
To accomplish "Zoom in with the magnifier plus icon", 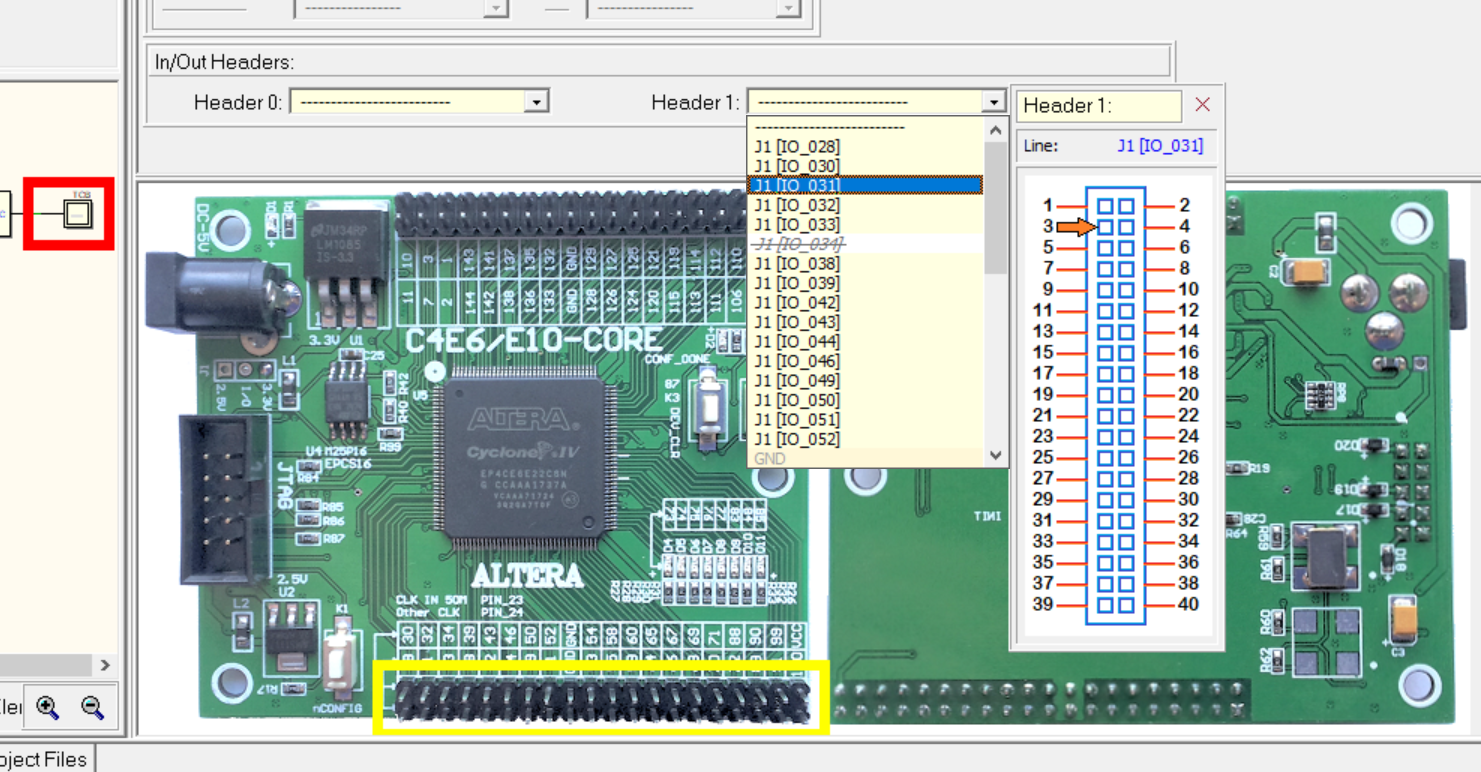I will [x=47, y=707].
